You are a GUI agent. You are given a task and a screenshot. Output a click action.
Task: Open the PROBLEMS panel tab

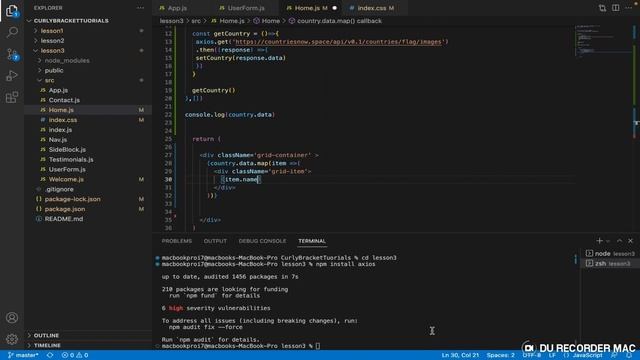coord(177,241)
